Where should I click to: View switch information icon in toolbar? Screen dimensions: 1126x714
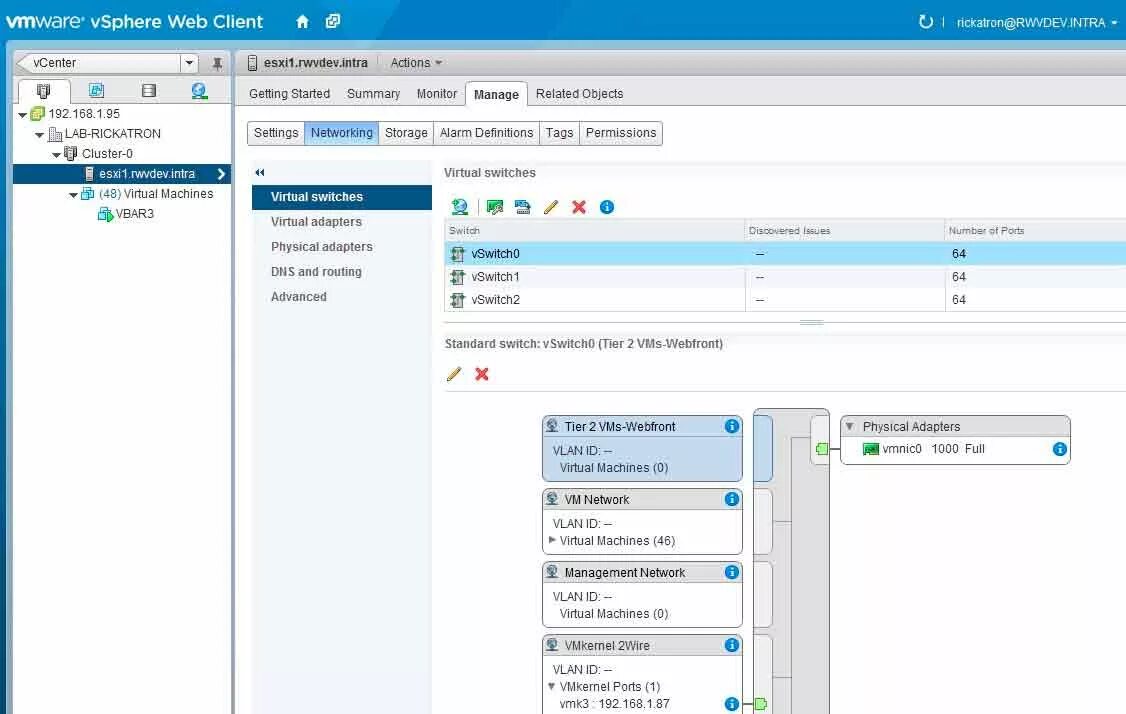pyautogui.click(x=607, y=207)
